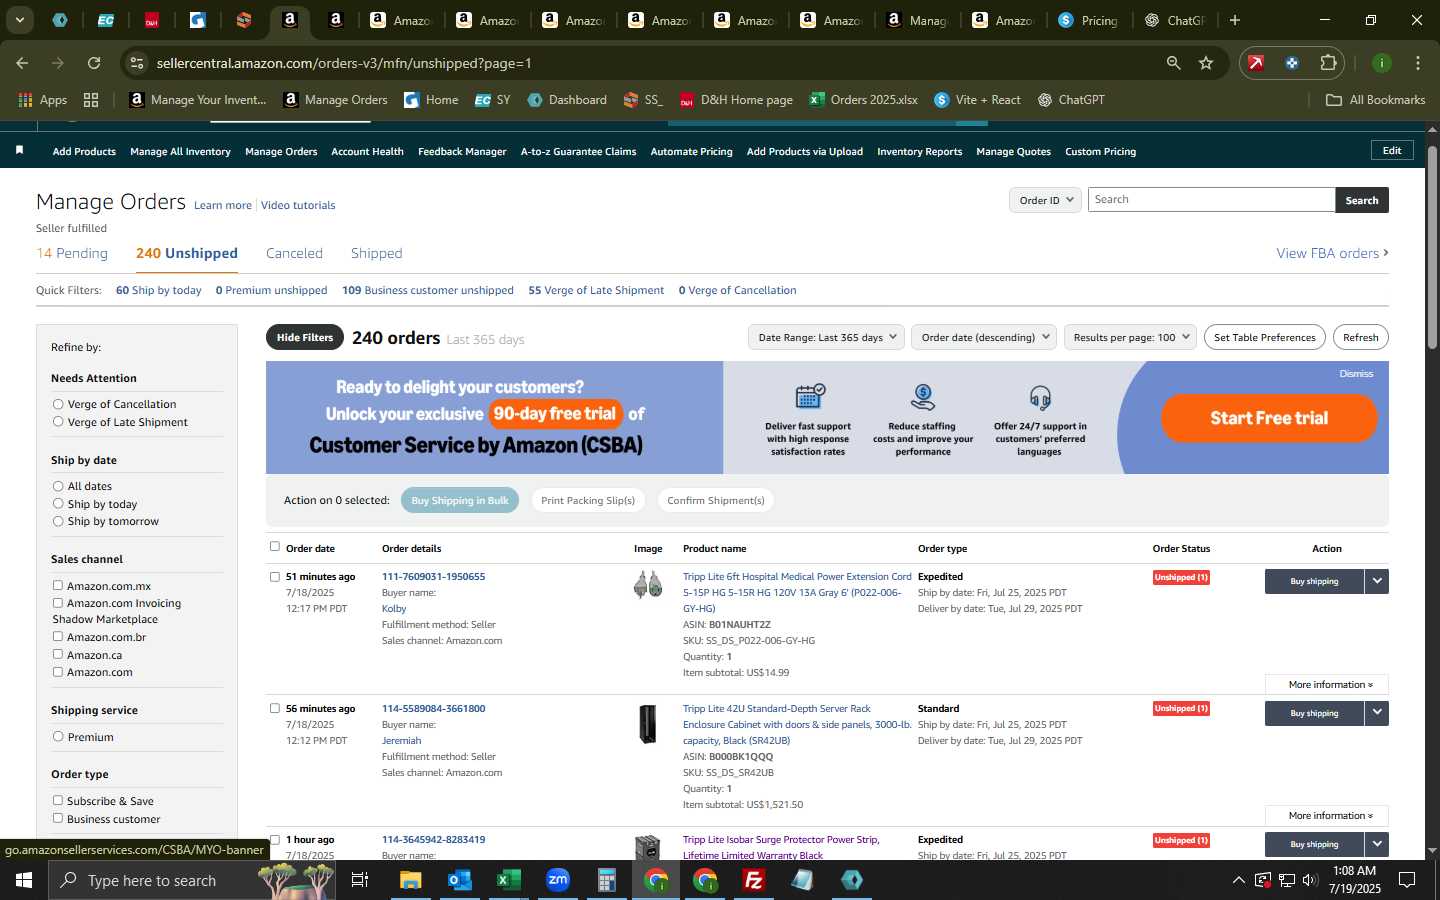
Task: Open the D&H Home page bookmark
Action: (736, 100)
